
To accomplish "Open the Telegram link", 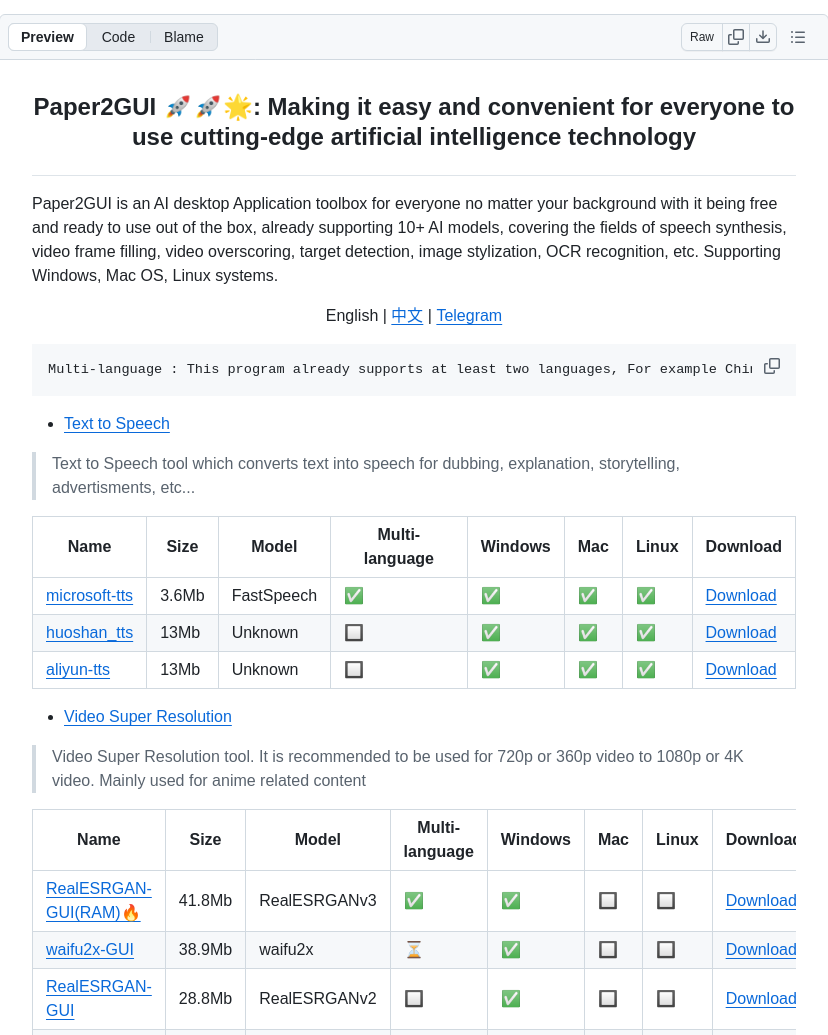I will [x=469, y=316].
